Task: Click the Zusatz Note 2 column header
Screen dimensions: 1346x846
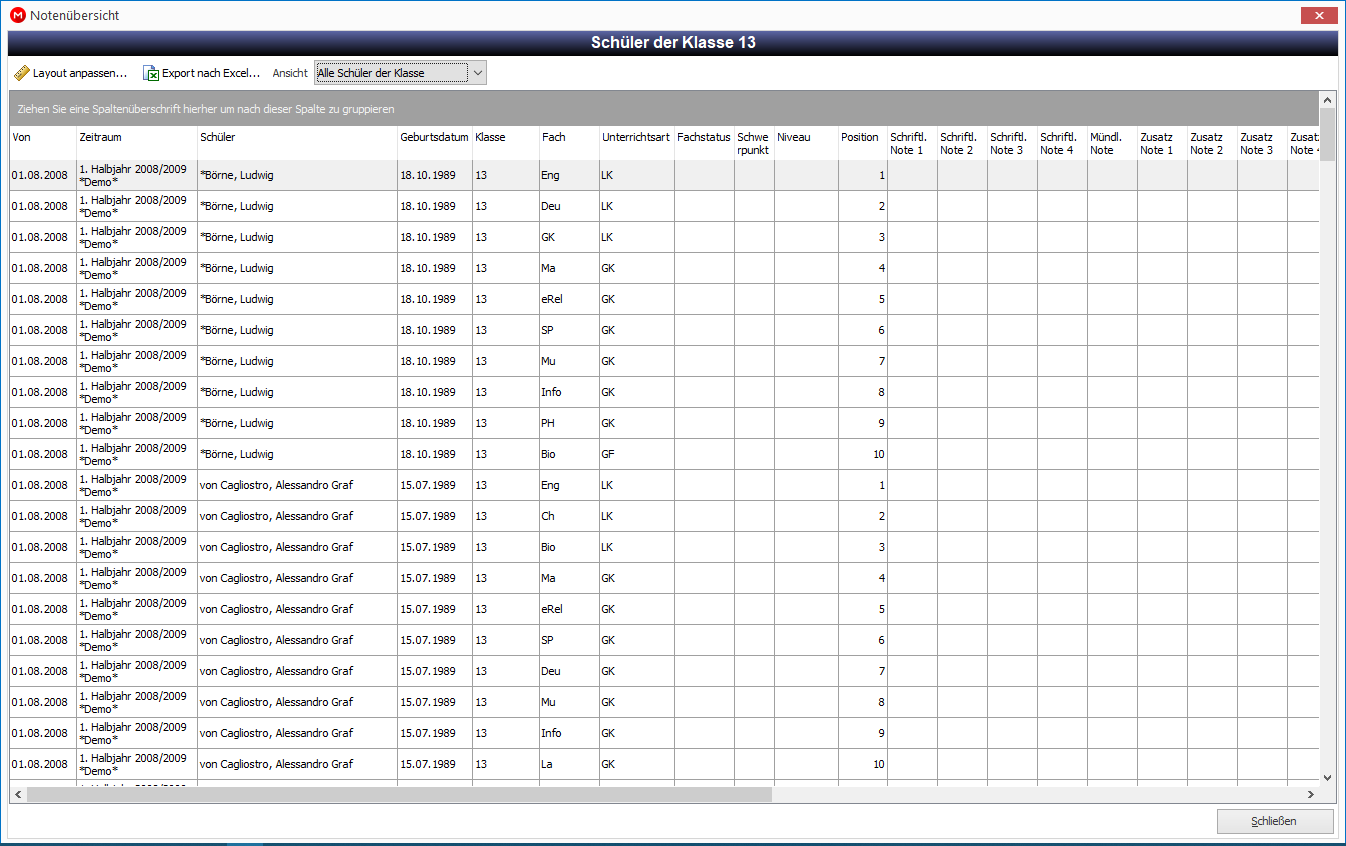Action: (1212, 143)
